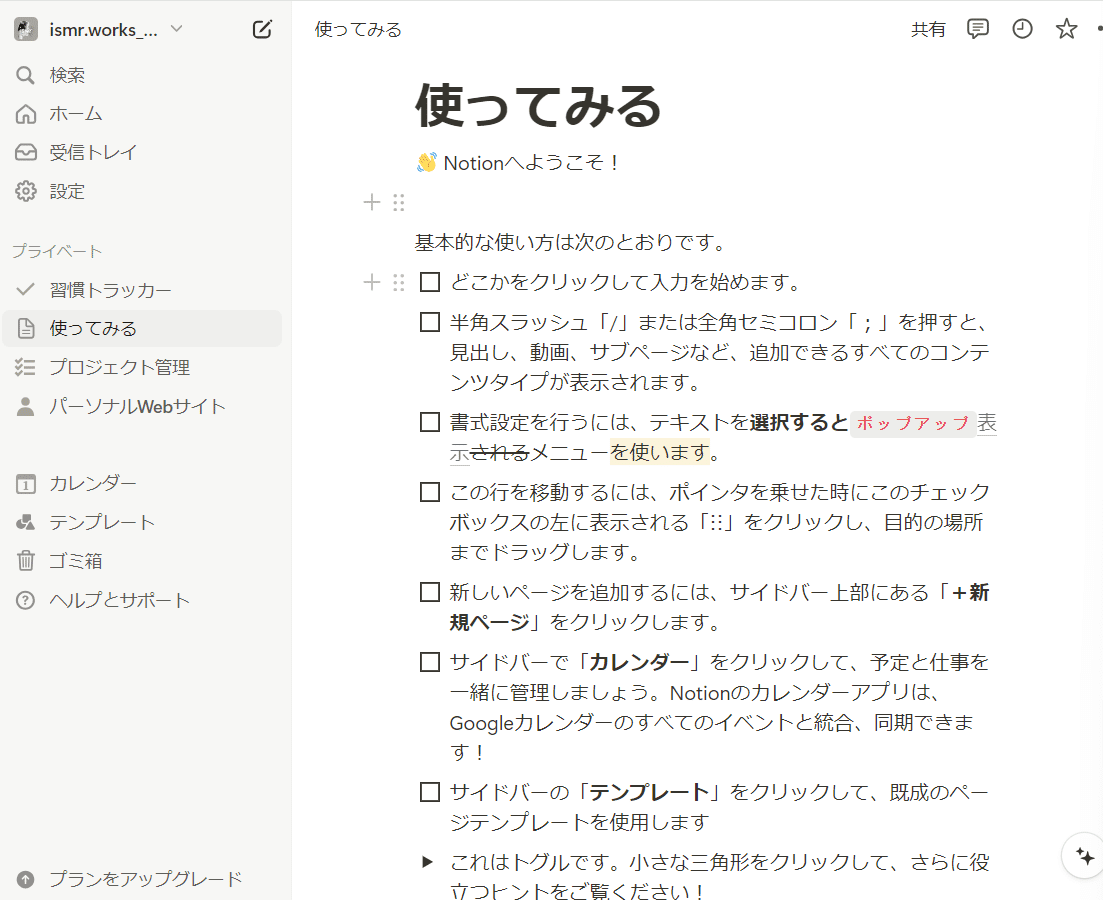Click the person icon beside パーソナルWebサイト
Viewport: 1103px width, 900px height.
pyautogui.click(x=25, y=406)
